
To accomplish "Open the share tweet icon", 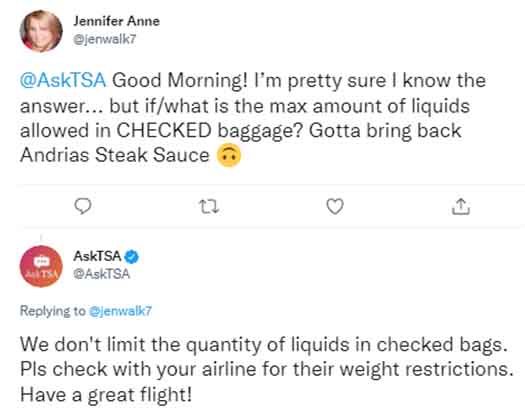I will (461, 206).
